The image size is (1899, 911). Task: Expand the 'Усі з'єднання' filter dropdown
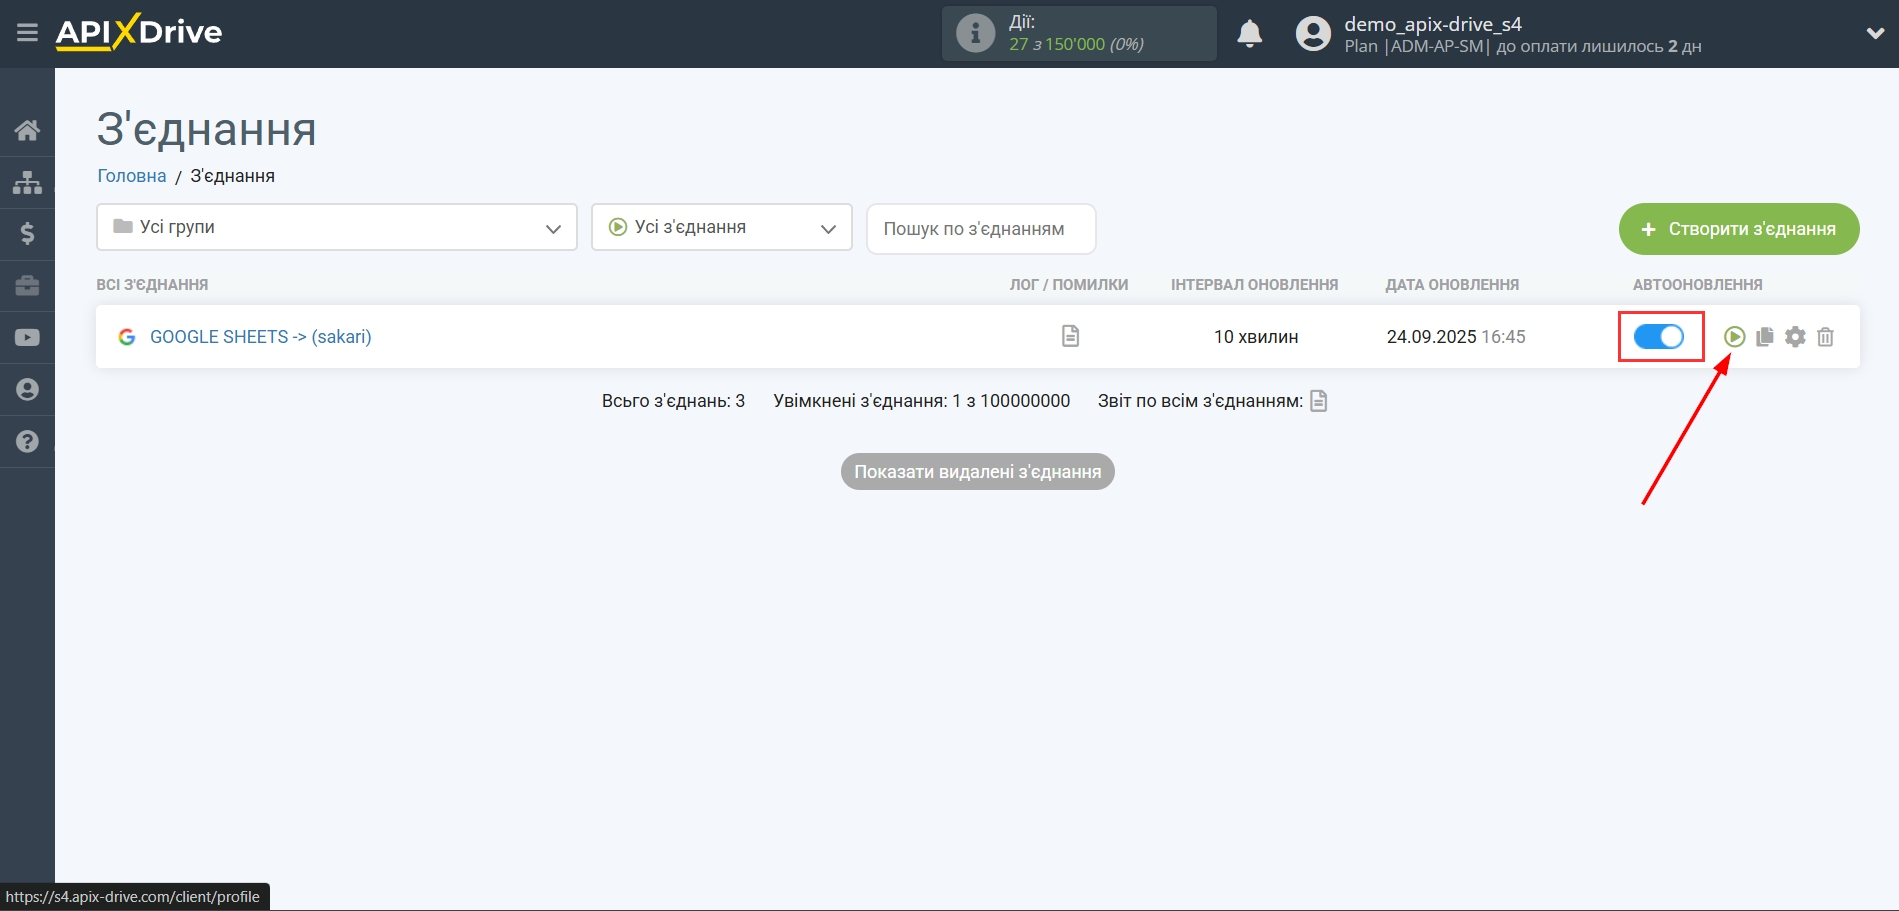tap(721, 227)
